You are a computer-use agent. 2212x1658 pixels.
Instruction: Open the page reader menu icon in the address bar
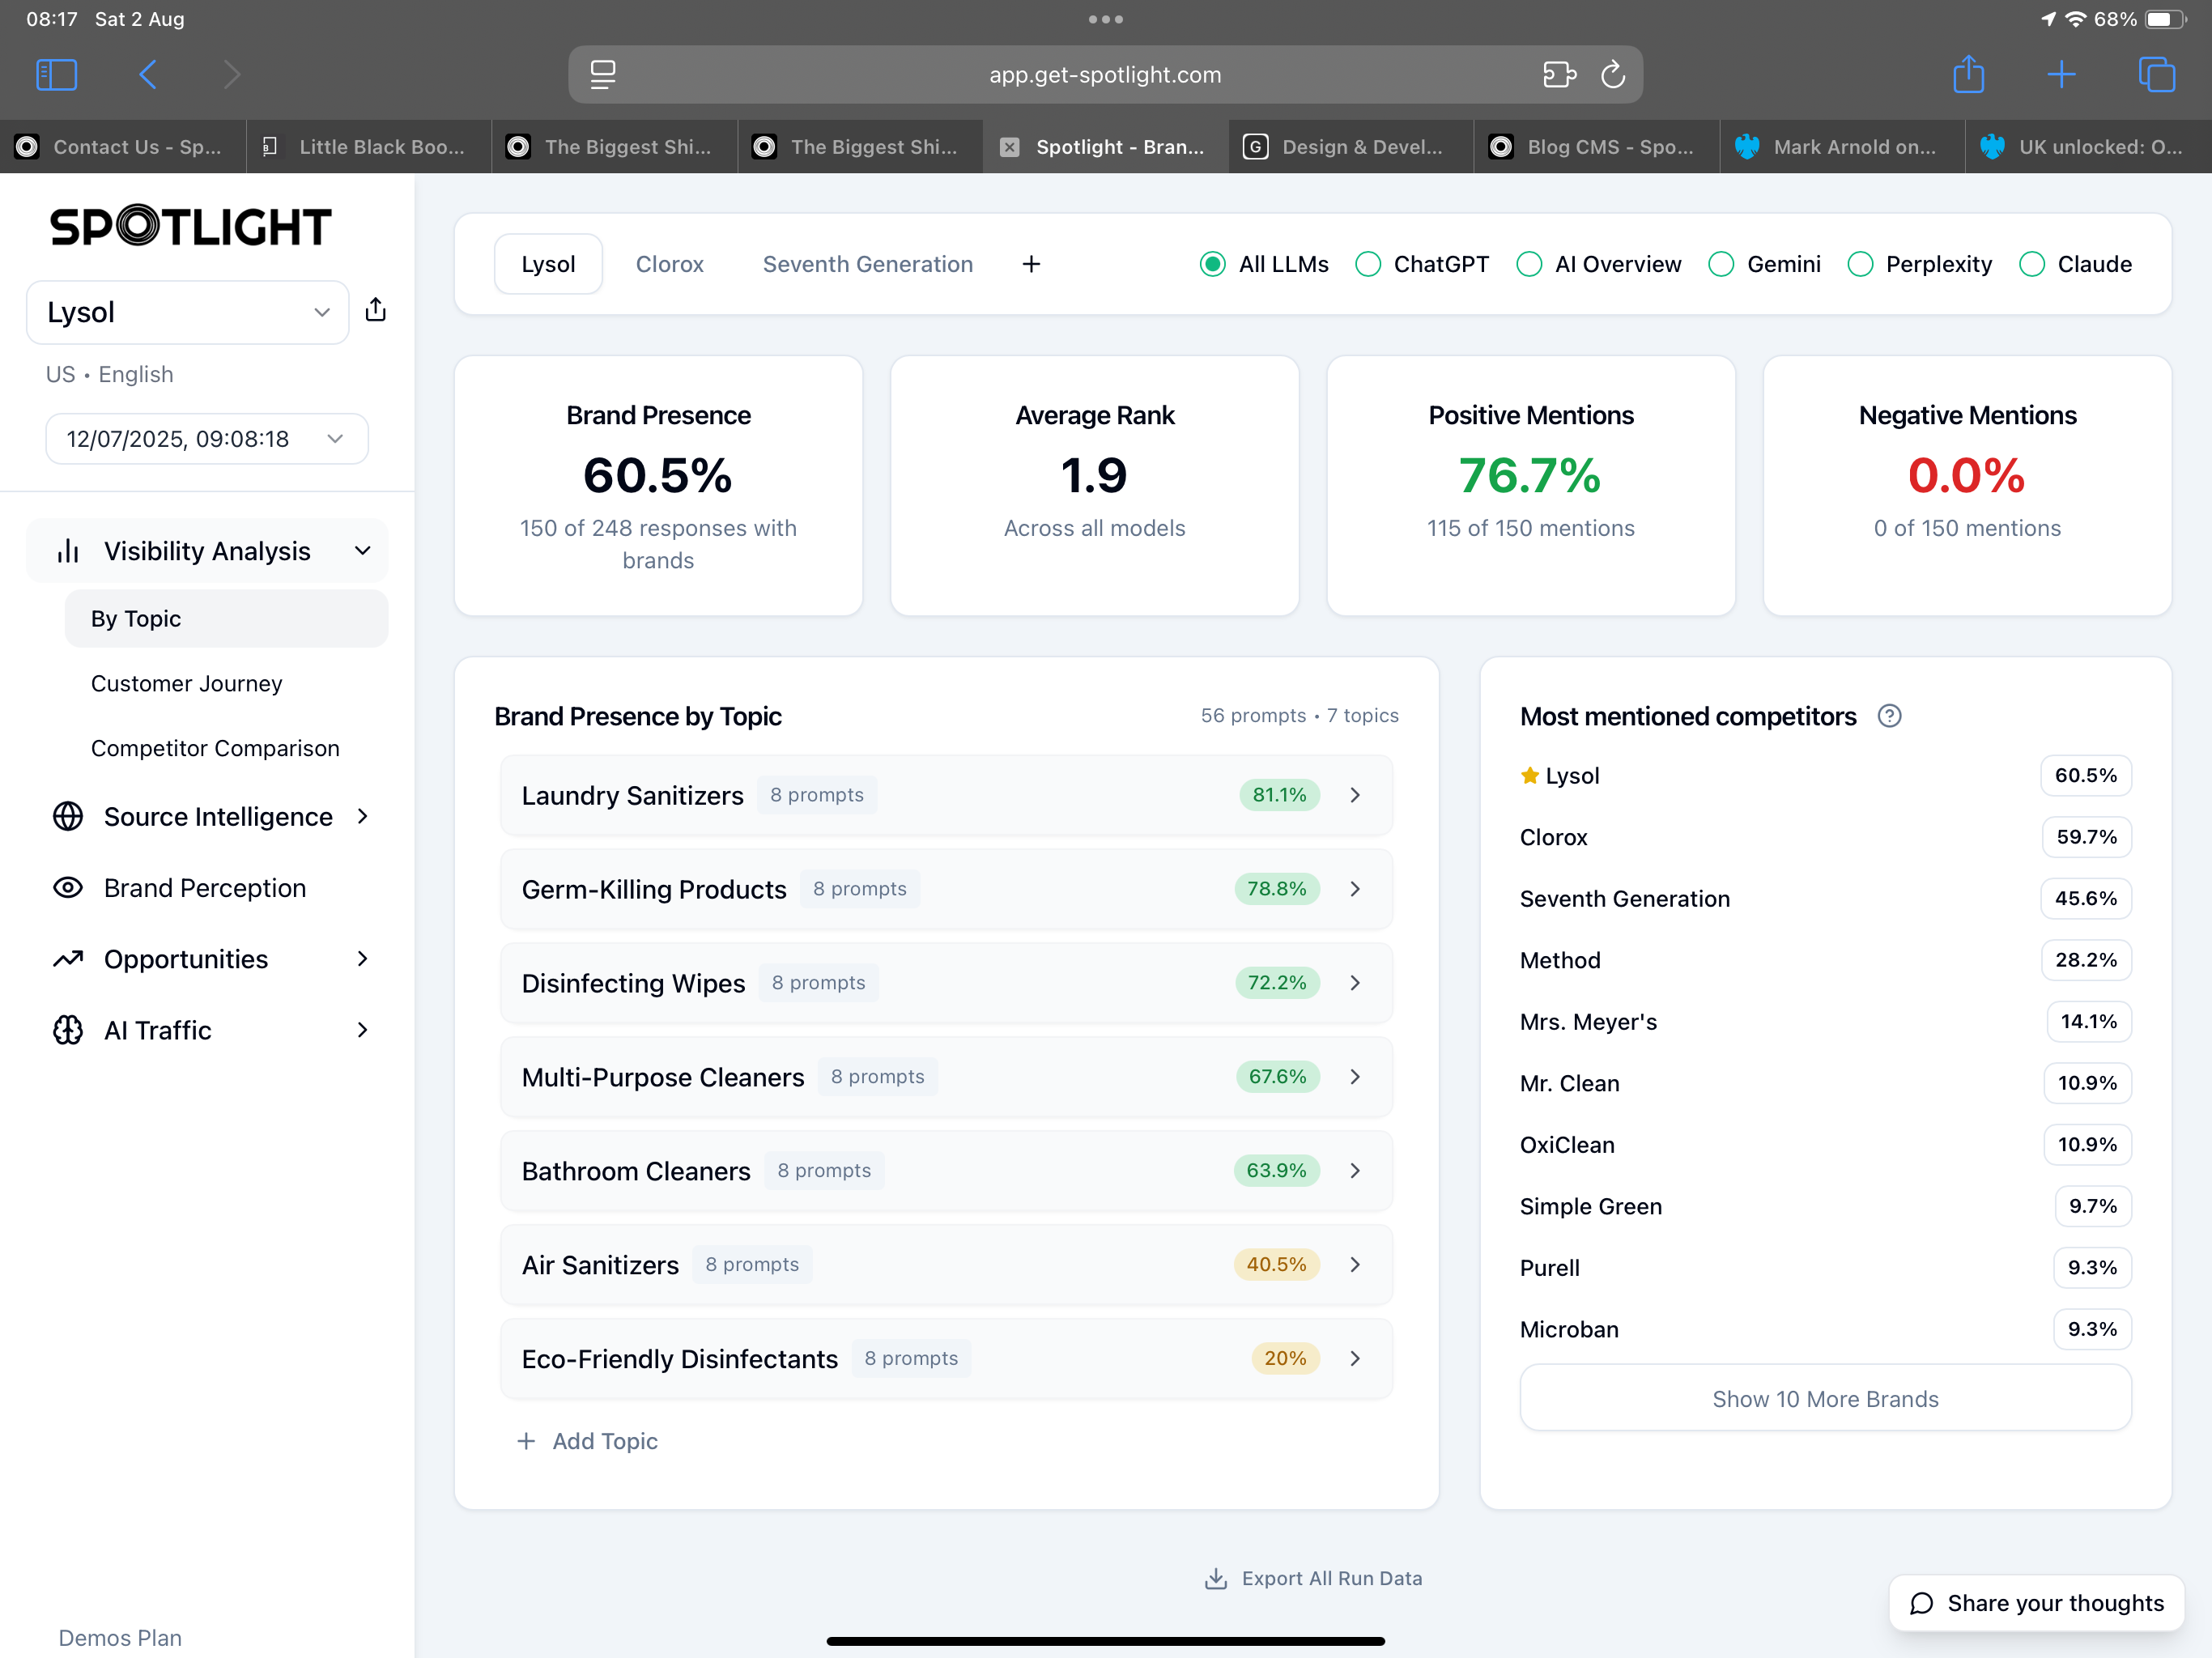603,74
